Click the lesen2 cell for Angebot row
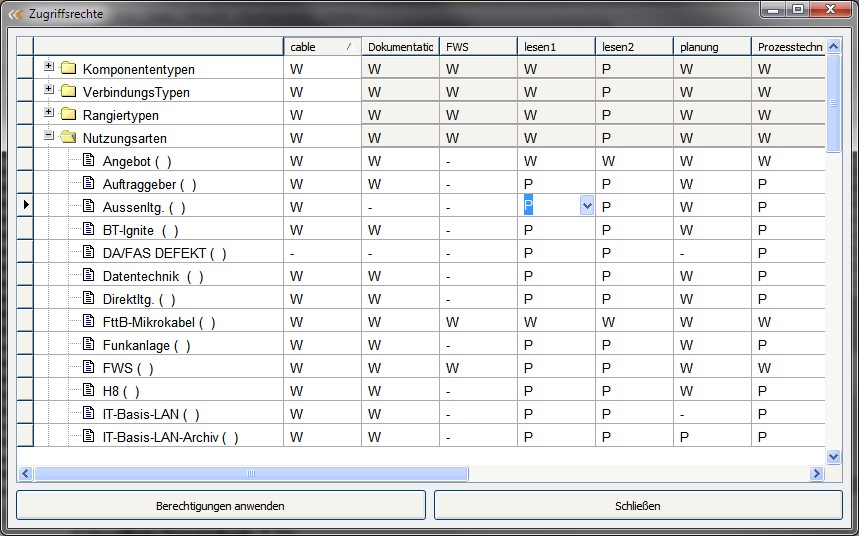The height and width of the screenshot is (536, 859). point(634,160)
